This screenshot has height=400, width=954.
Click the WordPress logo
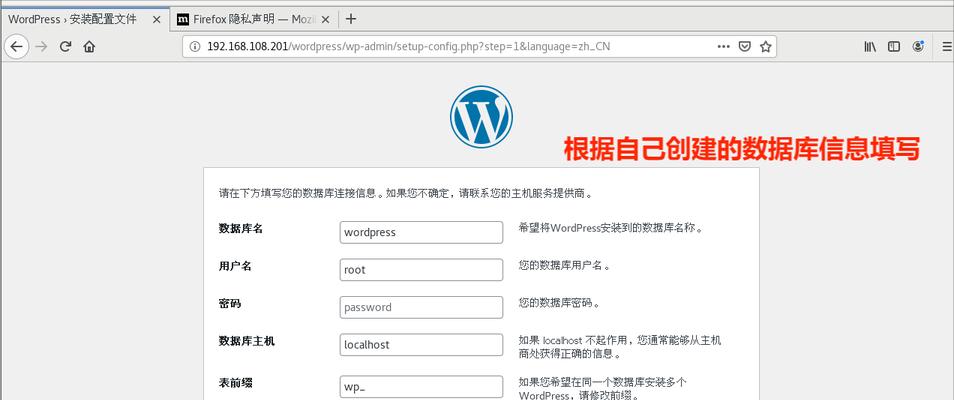click(x=481, y=116)
